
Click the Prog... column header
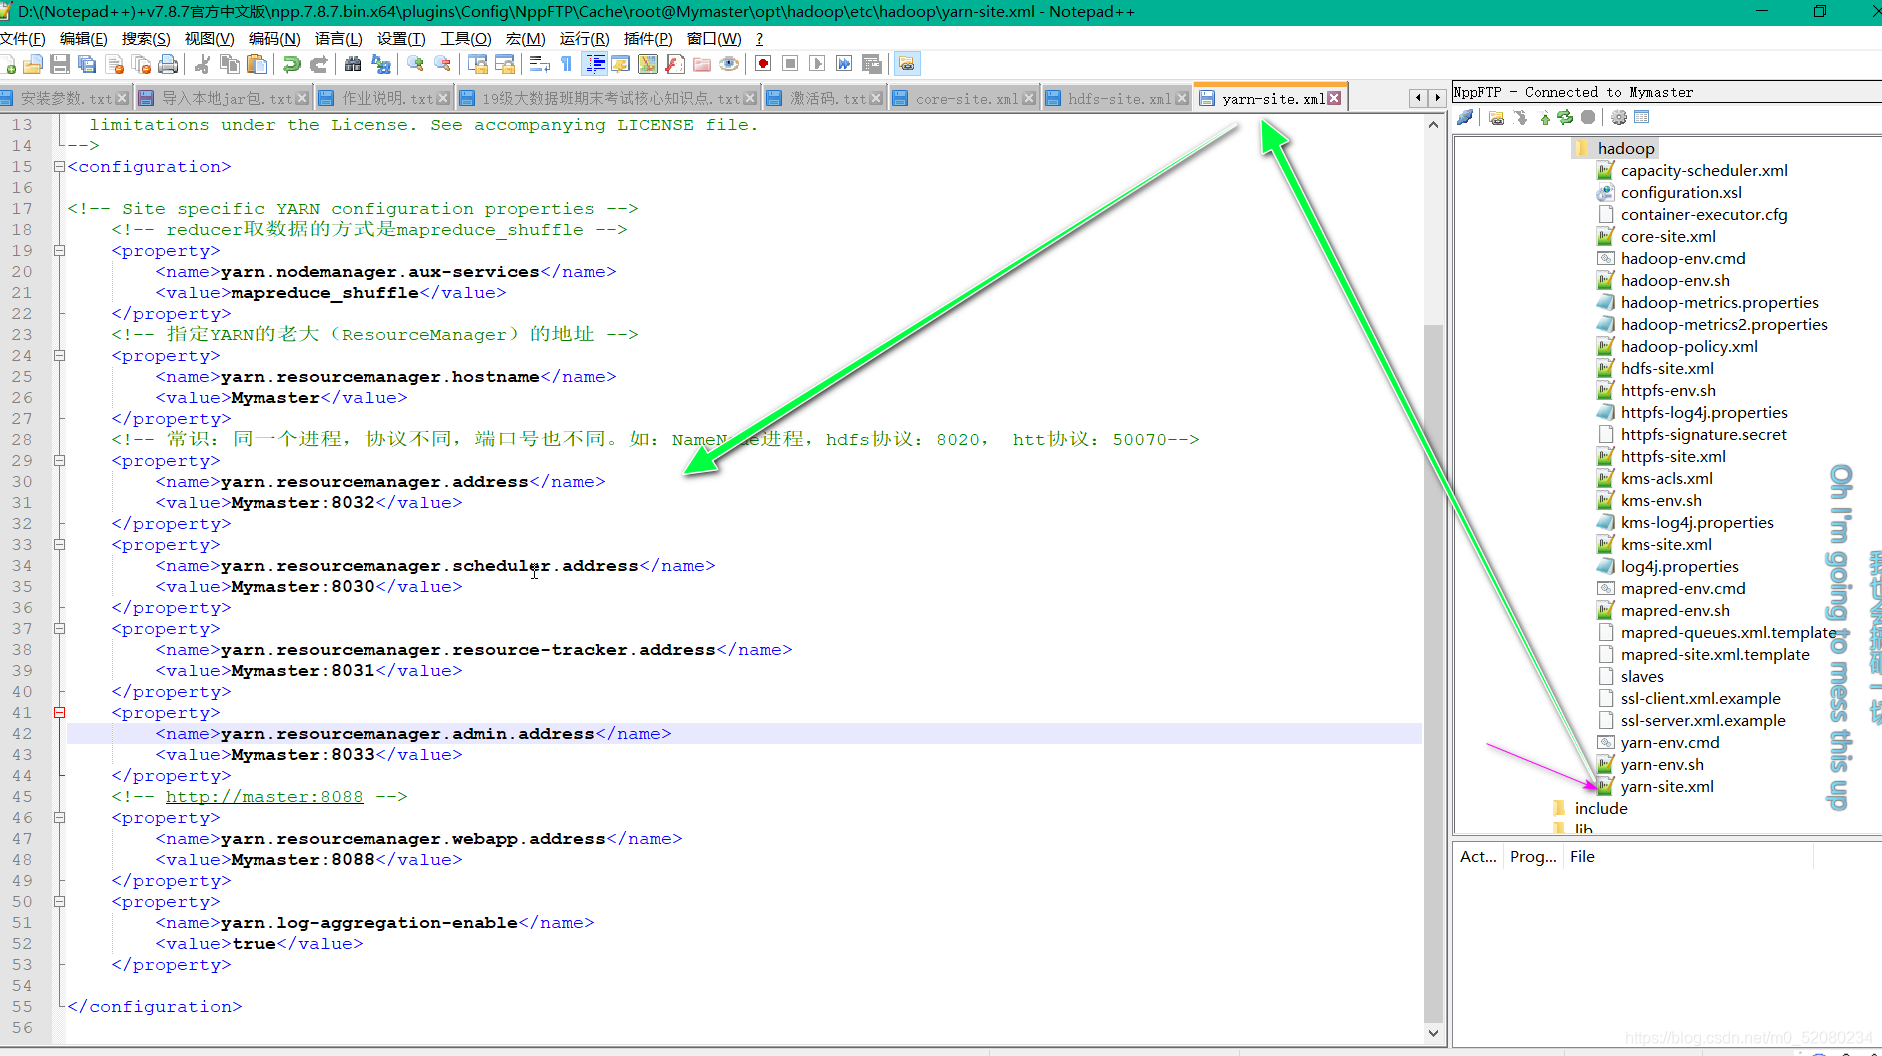[x=1533, y=857]
